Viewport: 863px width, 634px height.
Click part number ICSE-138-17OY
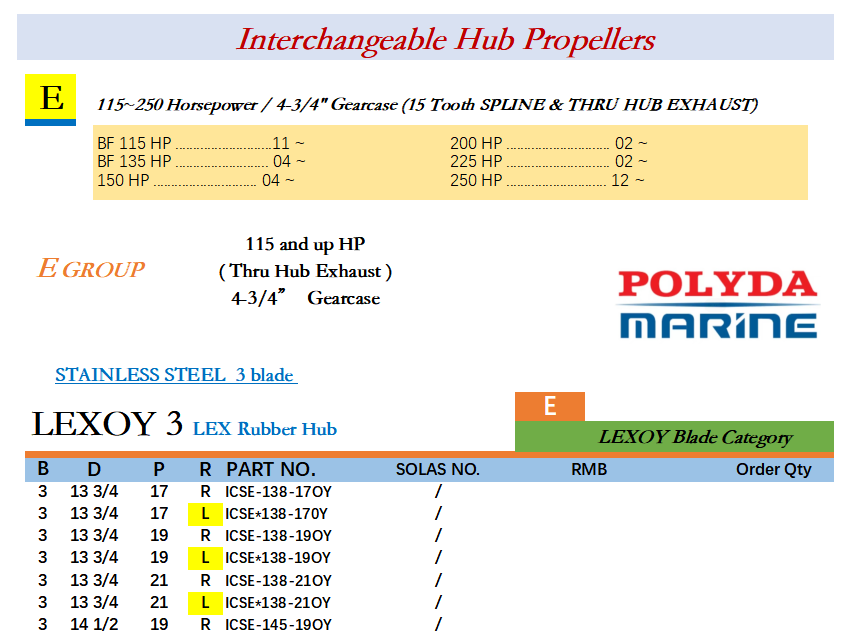(278, 491)
